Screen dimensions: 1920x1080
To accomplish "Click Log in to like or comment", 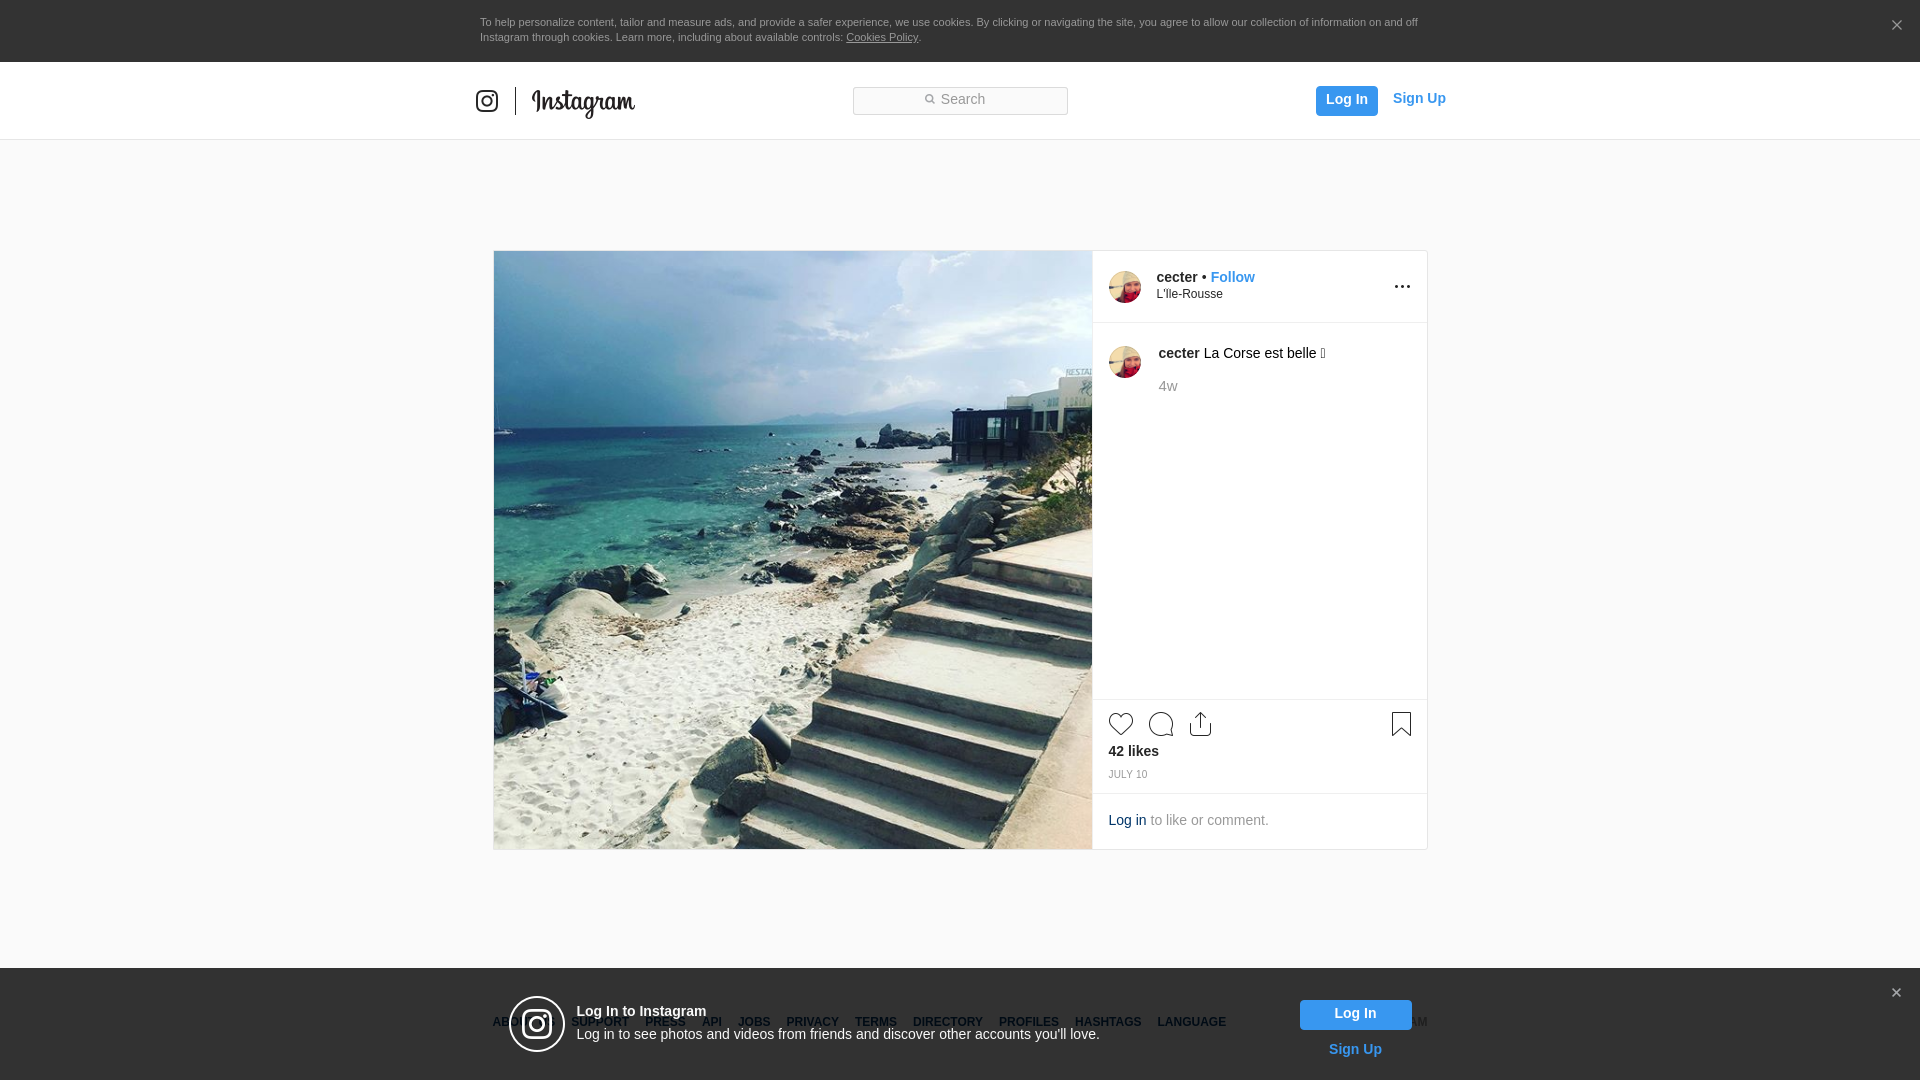I will coord(1127,820).
